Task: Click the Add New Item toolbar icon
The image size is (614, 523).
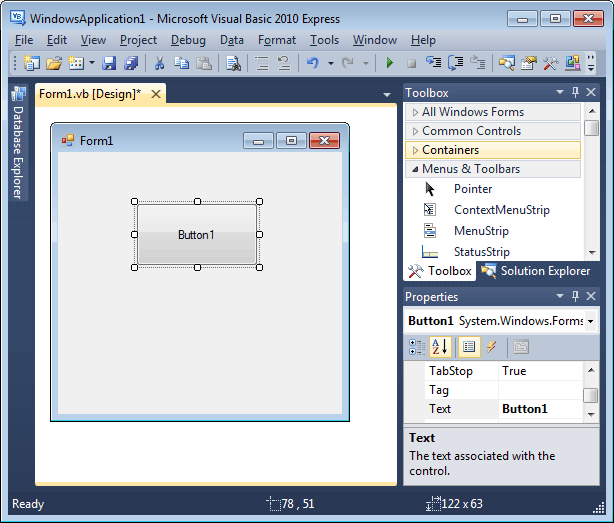Action: pyautogui.click(x=76, y=63)
